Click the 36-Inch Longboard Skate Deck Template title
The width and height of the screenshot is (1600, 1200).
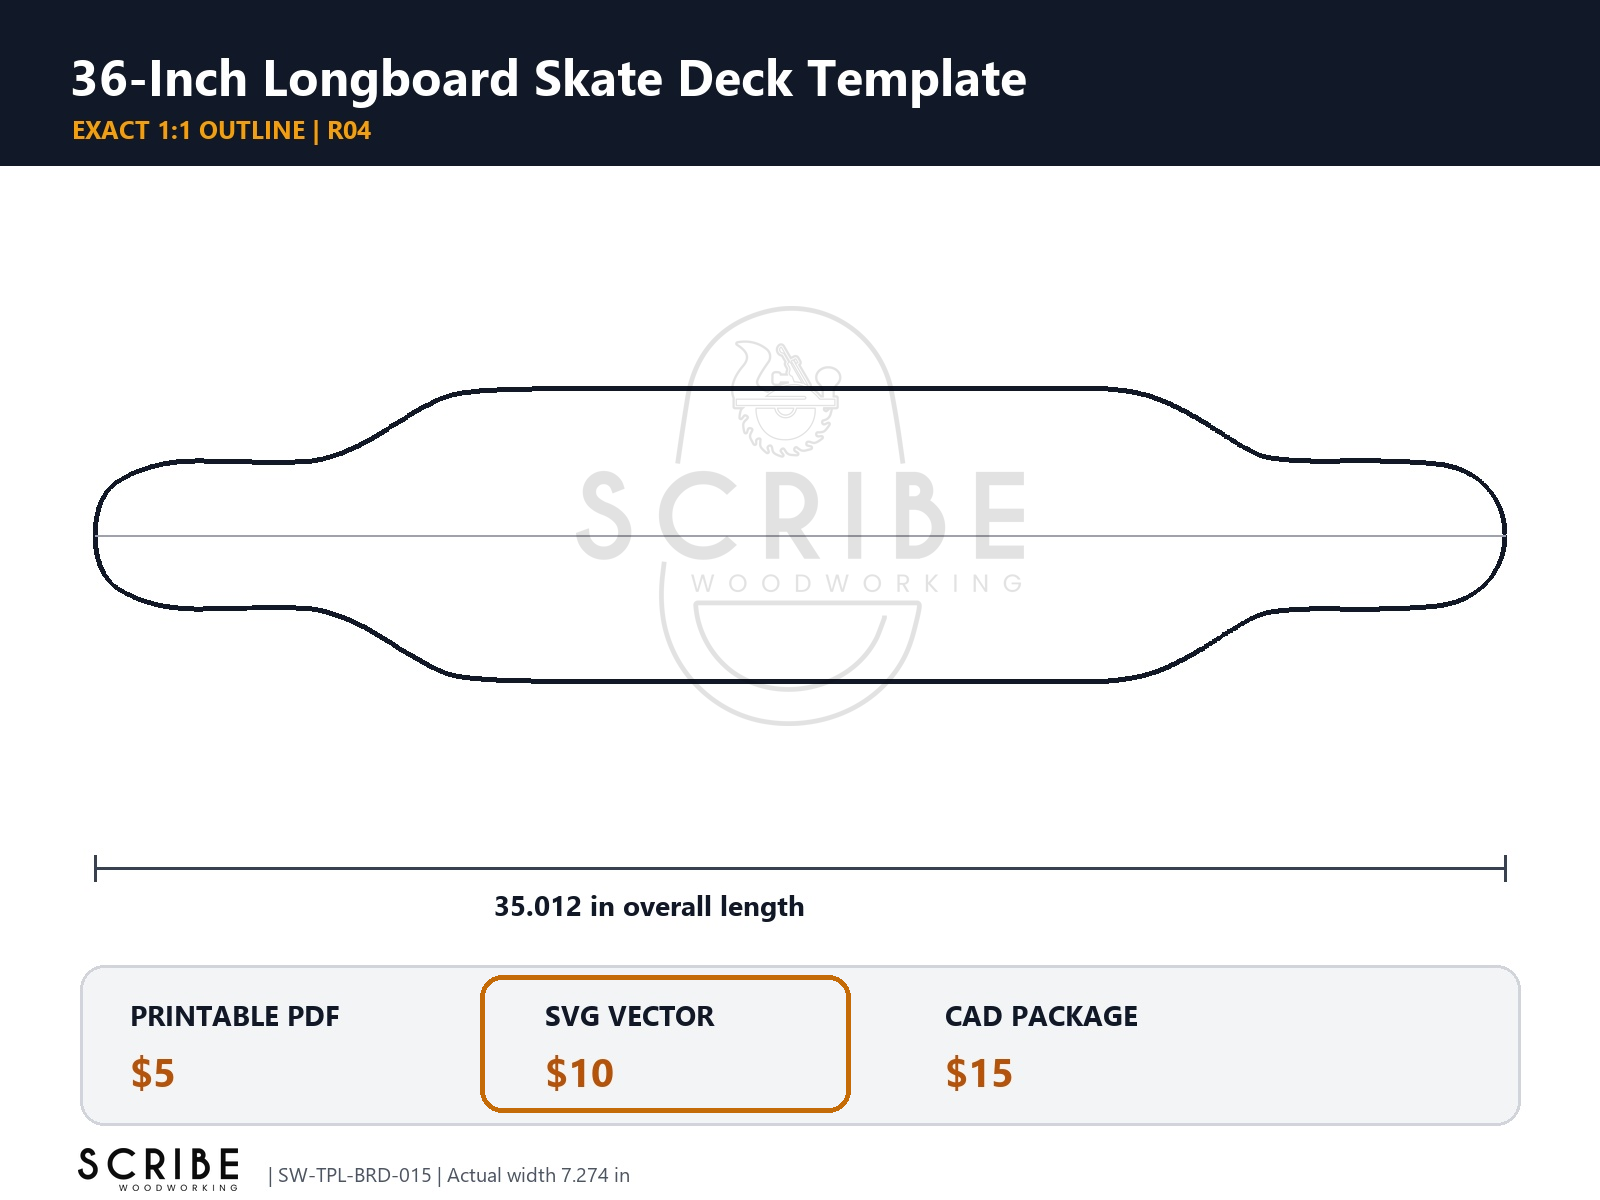pyautogui.click(x=549, y=78)
